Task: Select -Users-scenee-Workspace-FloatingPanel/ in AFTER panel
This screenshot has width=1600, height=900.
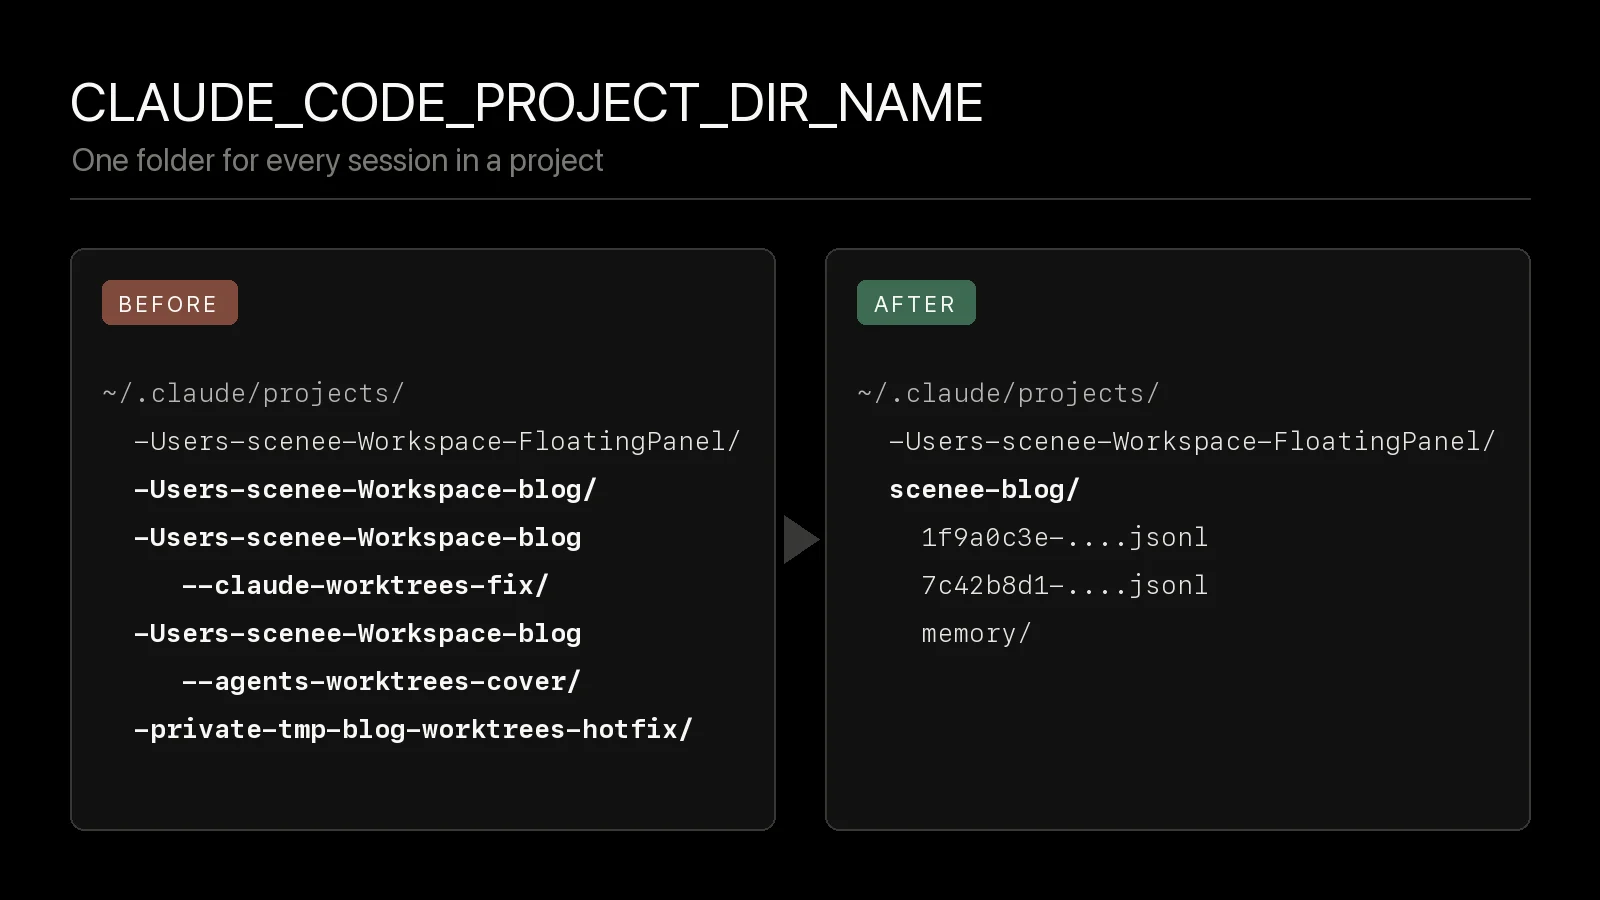Action: coord(1192,441)
